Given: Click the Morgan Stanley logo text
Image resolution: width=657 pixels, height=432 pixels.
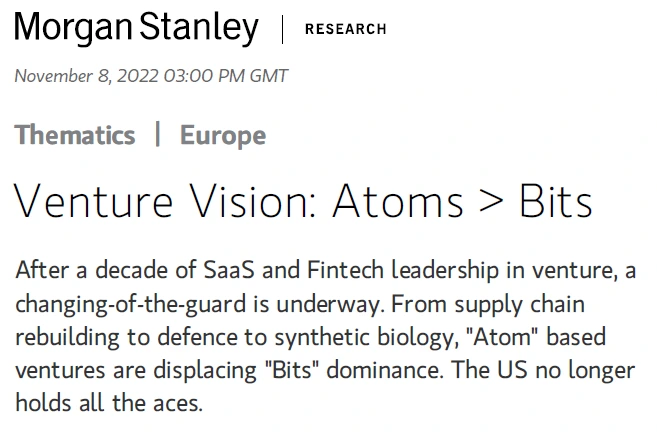Looking at the screenshot, I should coord(136,28).
